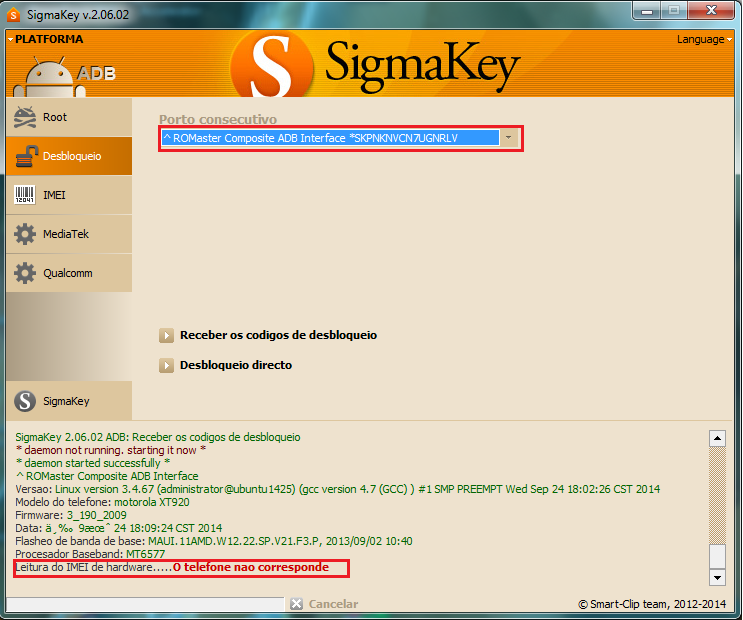Open the Qualcomm tab label
This screenshot has height=620, width=743.
tap(68, 273)
